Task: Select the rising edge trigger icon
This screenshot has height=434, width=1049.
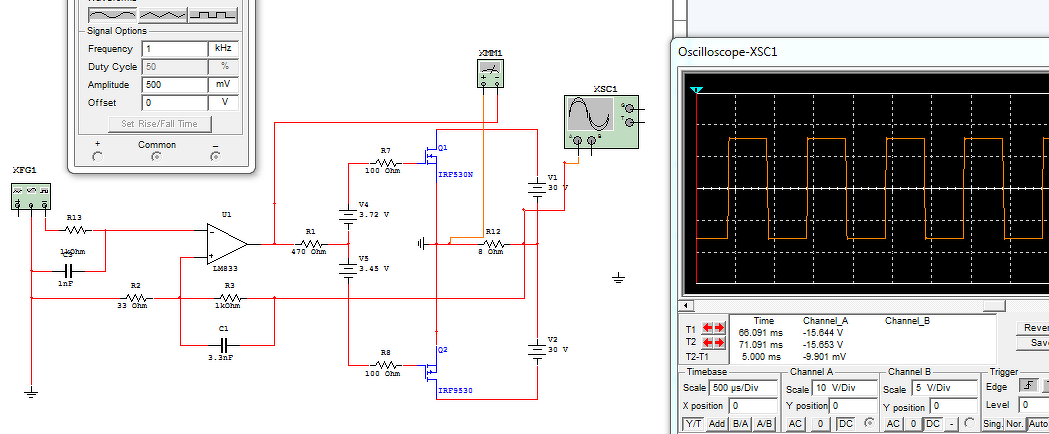Action: pos(1028,386)
